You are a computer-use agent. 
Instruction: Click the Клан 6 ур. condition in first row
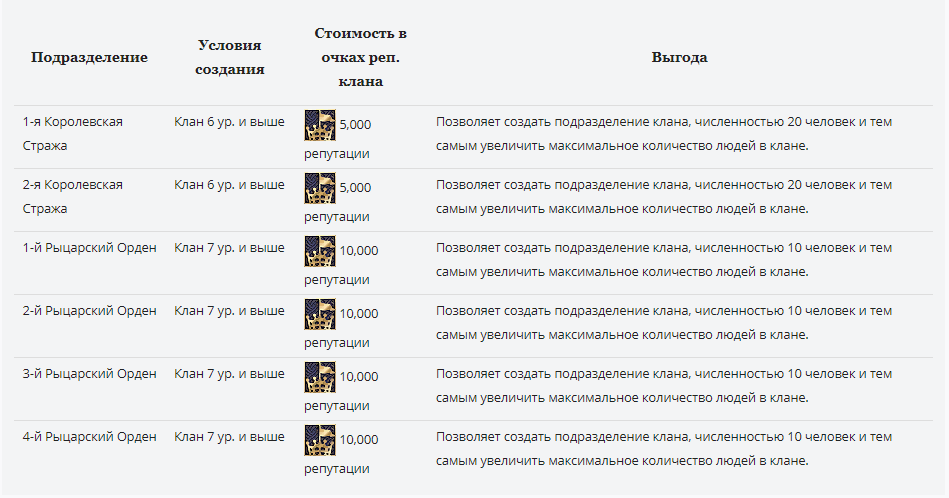229,122
